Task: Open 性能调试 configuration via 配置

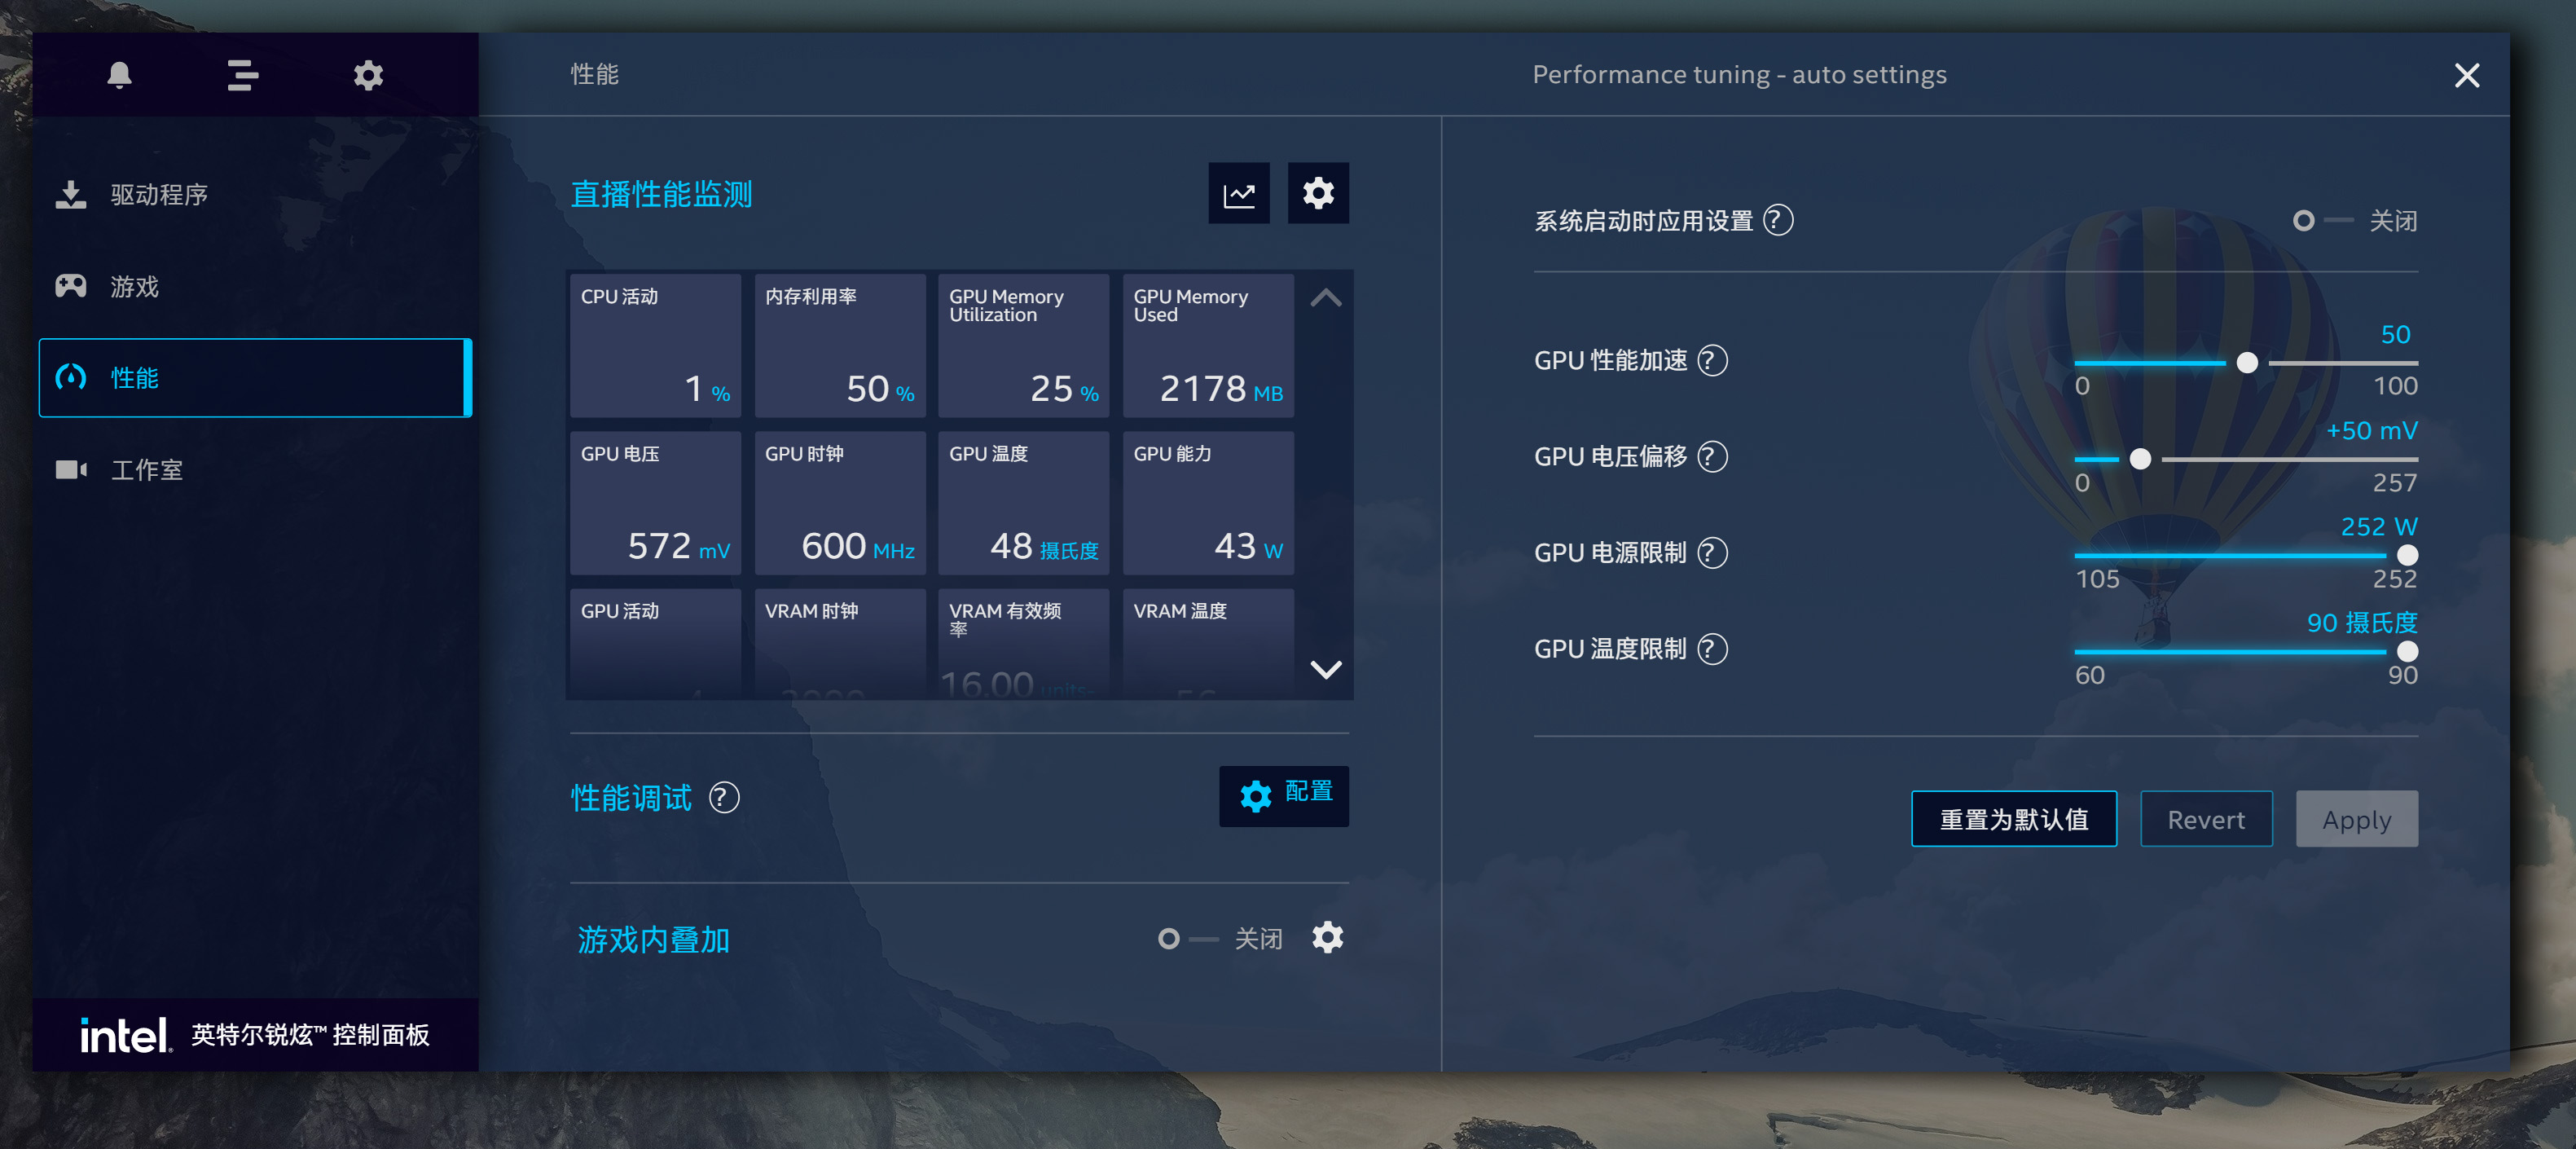Action: pyautogui.click(x=1284, y=796)
